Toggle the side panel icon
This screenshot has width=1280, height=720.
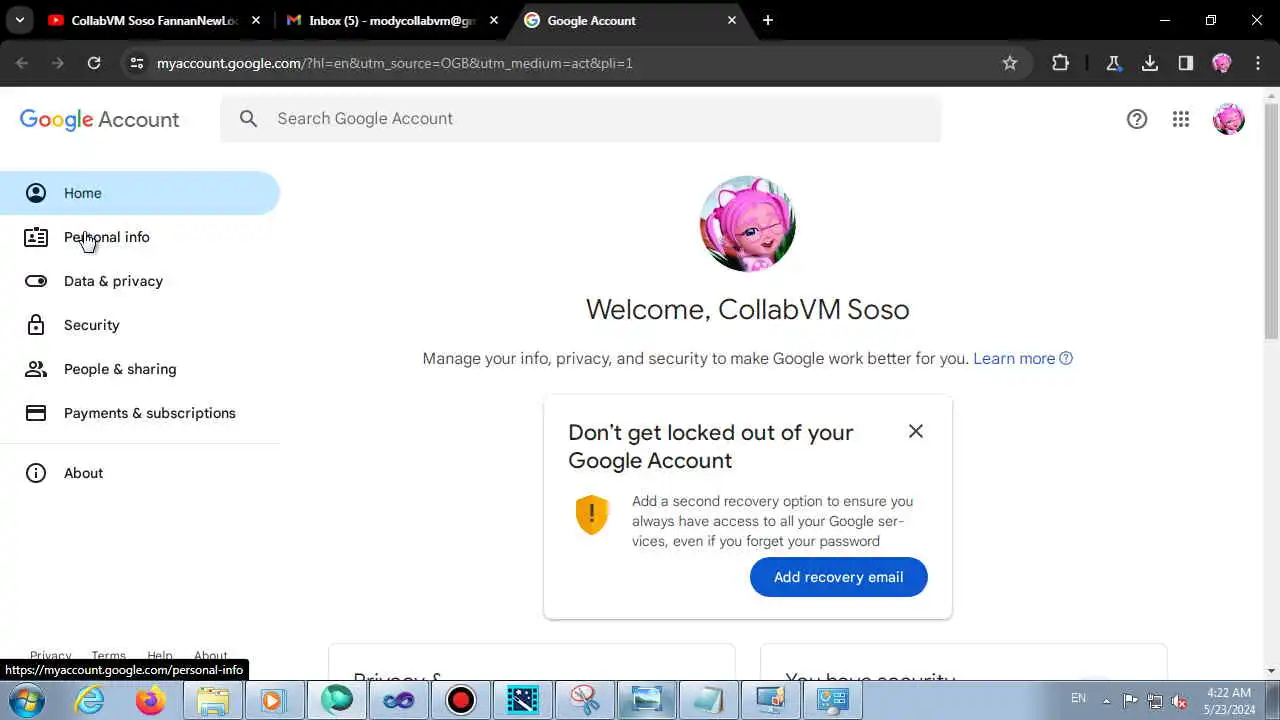coord(1186,63)
